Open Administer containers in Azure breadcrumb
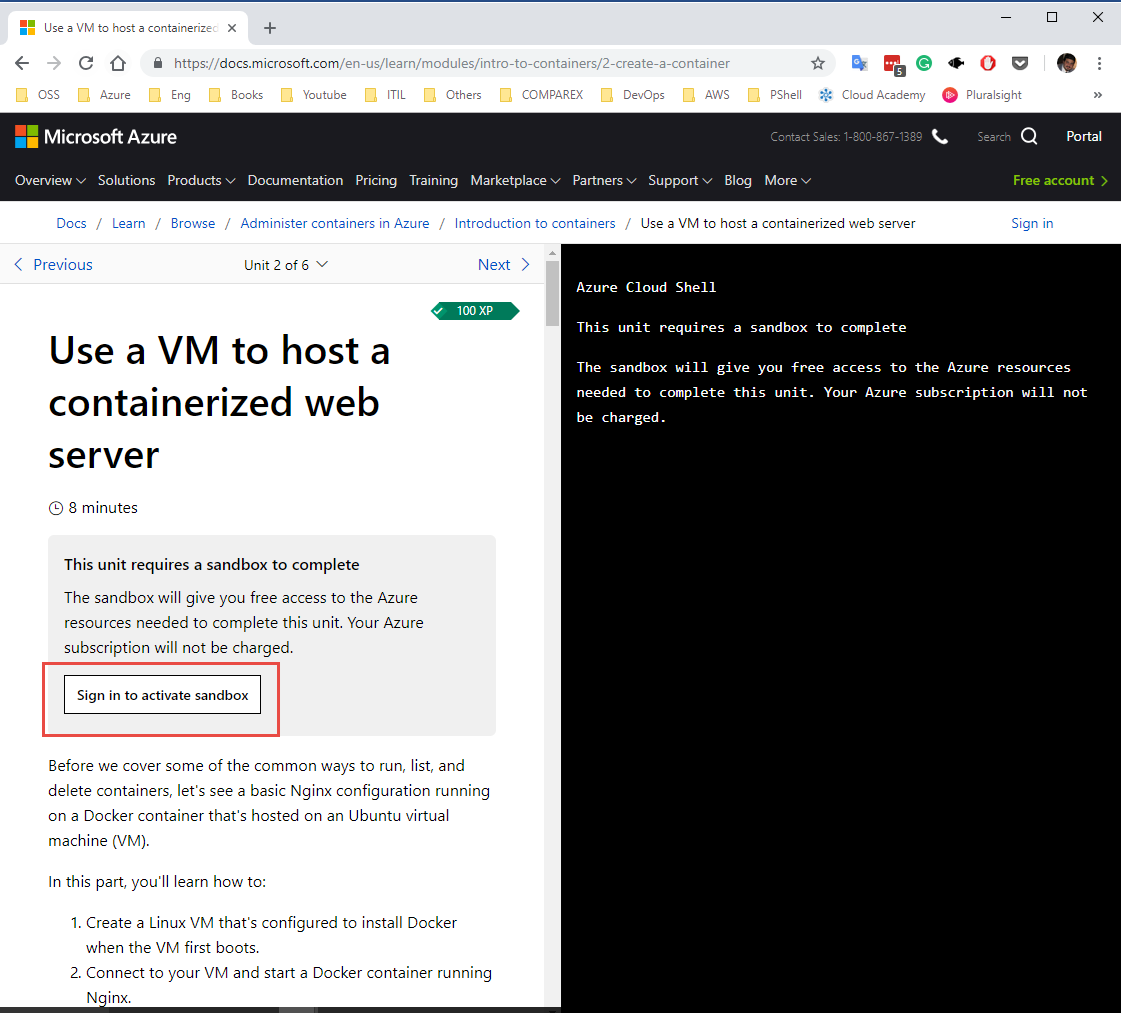This screenshot has width=1121, height=1013. (335, 223)
